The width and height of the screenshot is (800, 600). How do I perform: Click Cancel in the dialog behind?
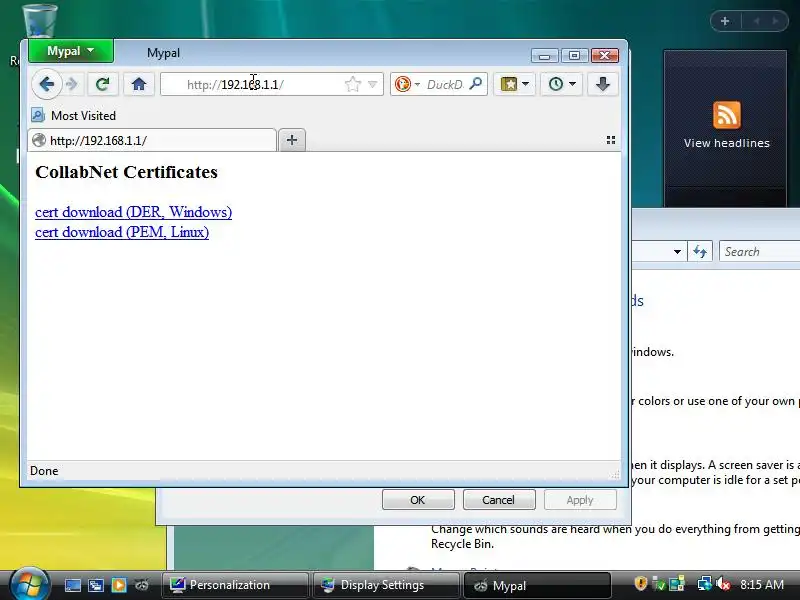tap(499, 500)
